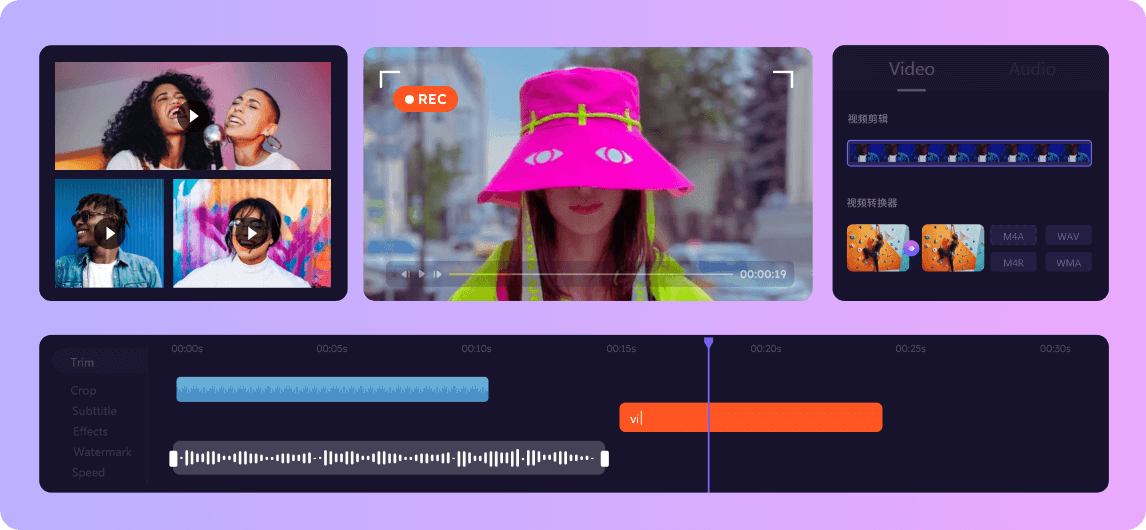Viewport: 1146px width, 530px height.
Task: Click the step forward playback icon
Action: click(x=437, y=274)
